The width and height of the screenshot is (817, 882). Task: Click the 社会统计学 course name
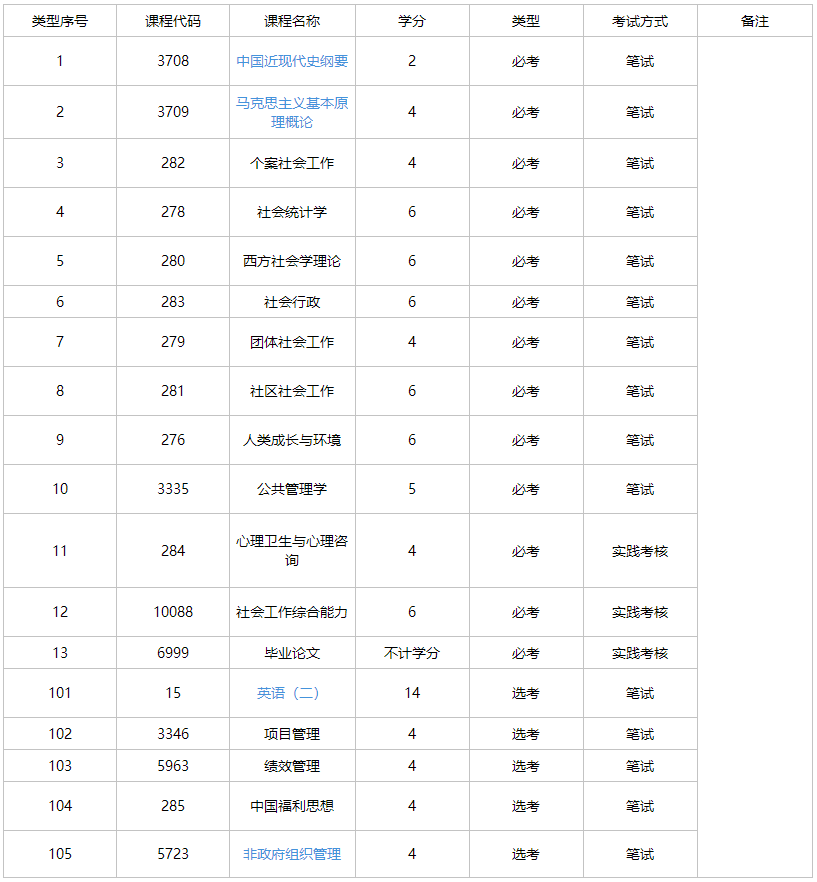[x=292, y=212]
